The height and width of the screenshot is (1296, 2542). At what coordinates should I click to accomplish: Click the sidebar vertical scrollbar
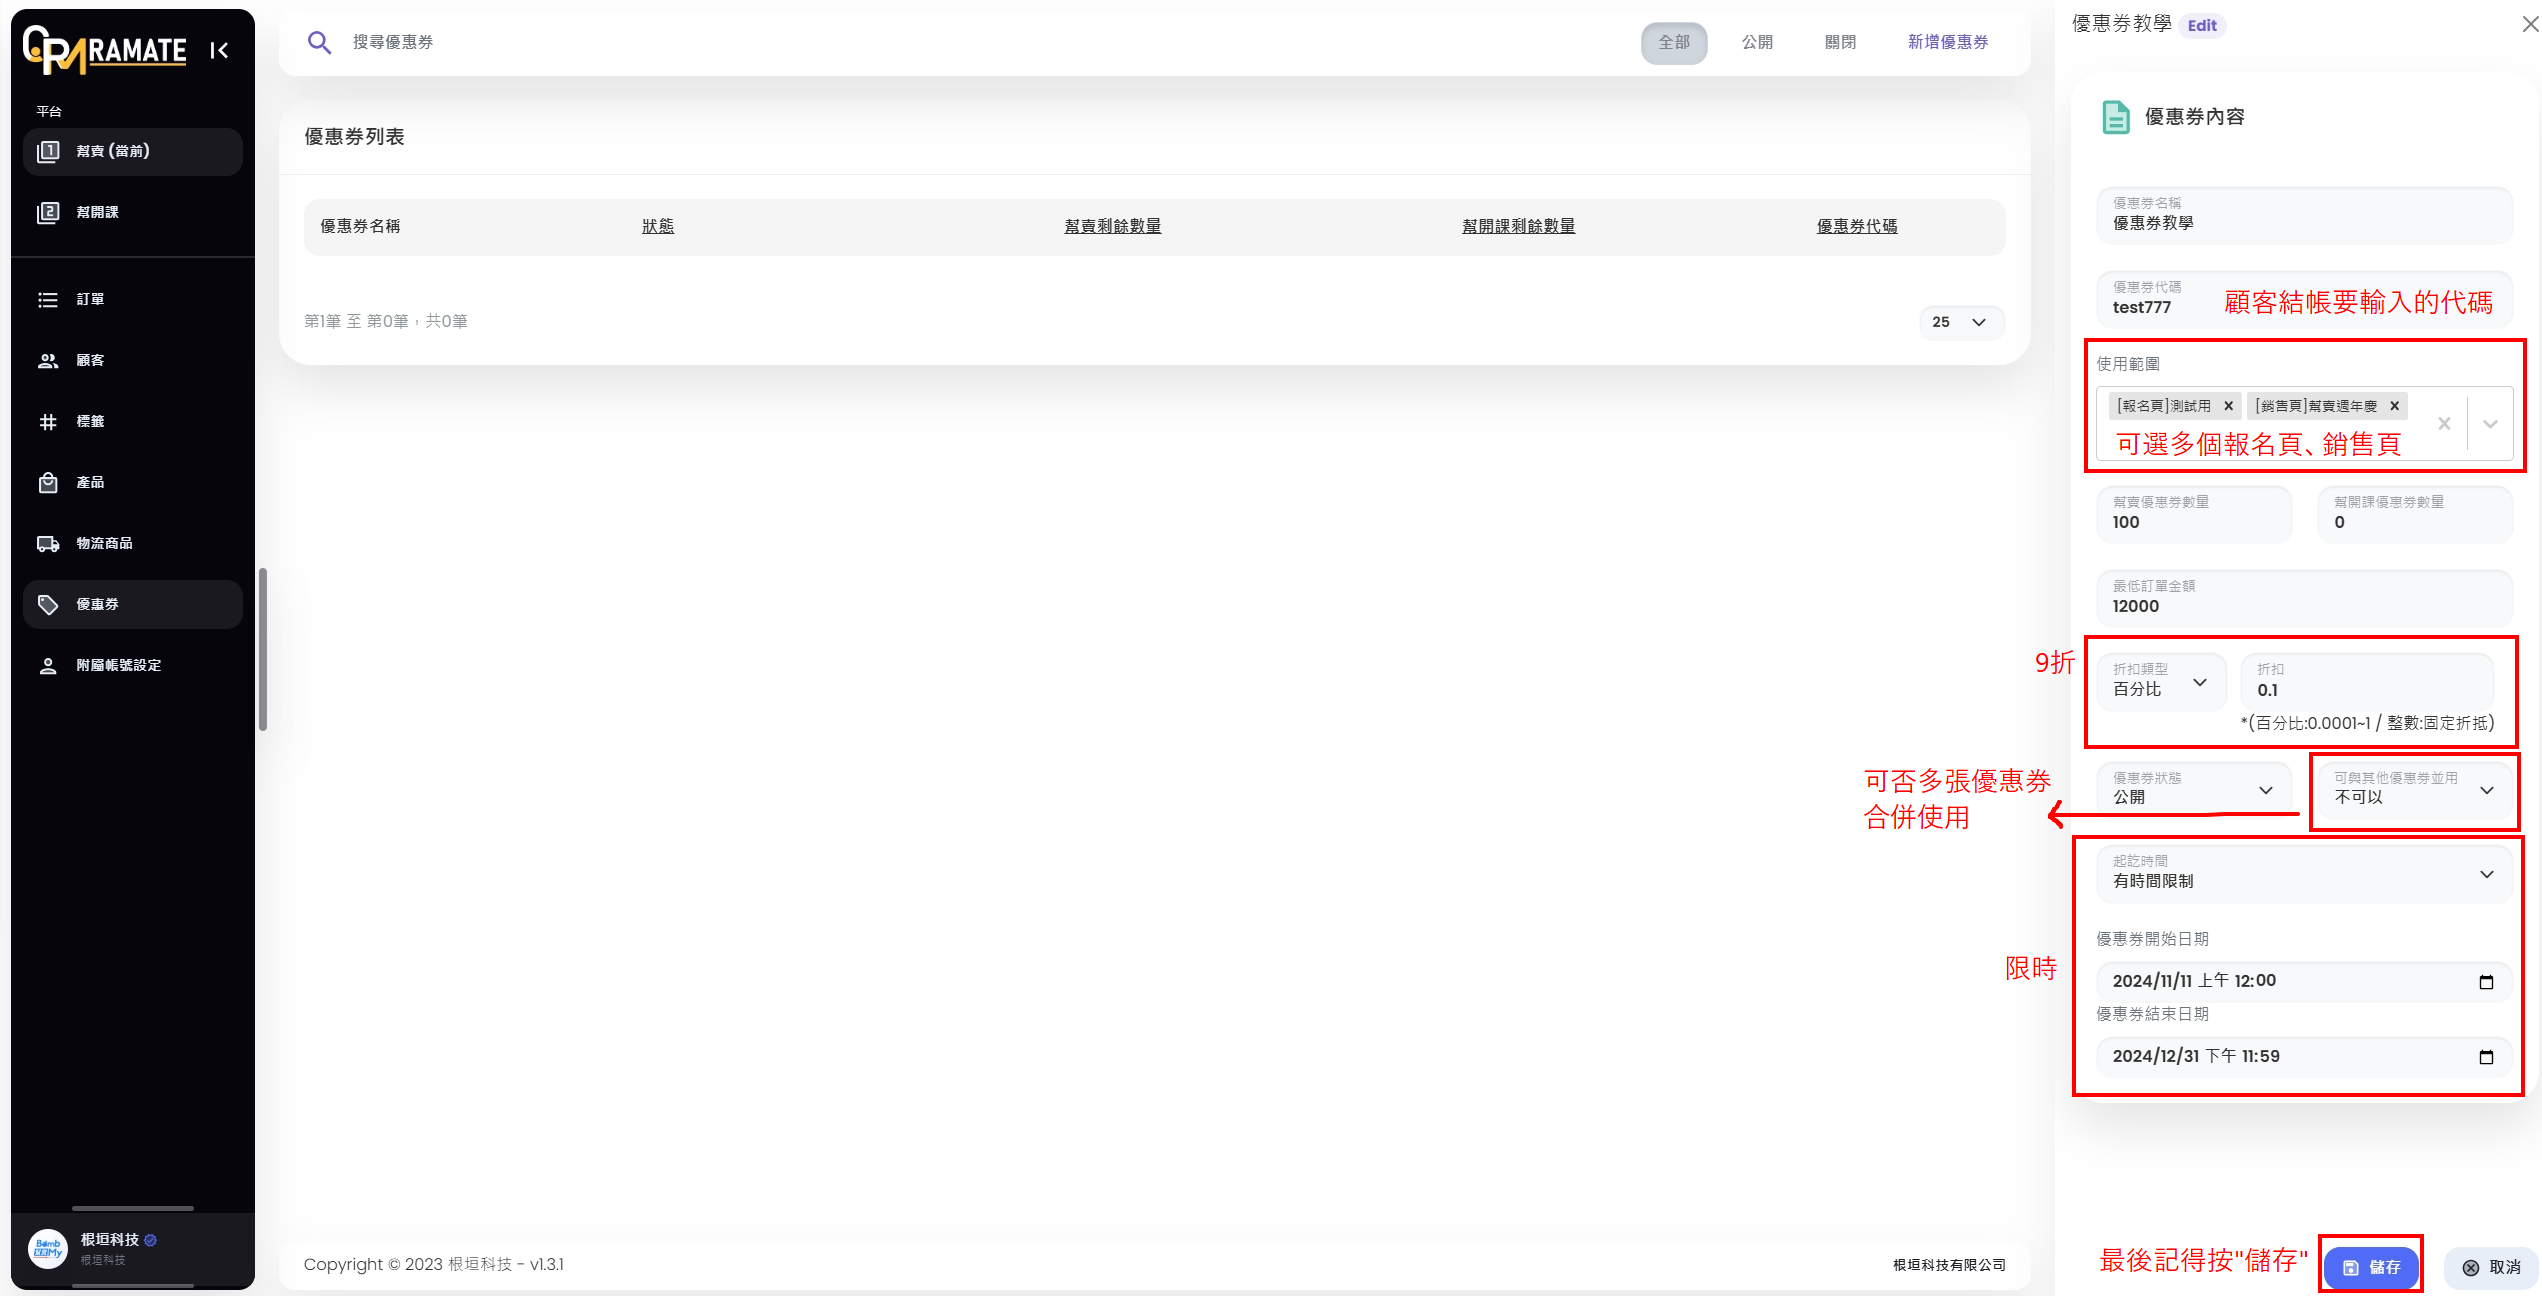tap(263, 650)
